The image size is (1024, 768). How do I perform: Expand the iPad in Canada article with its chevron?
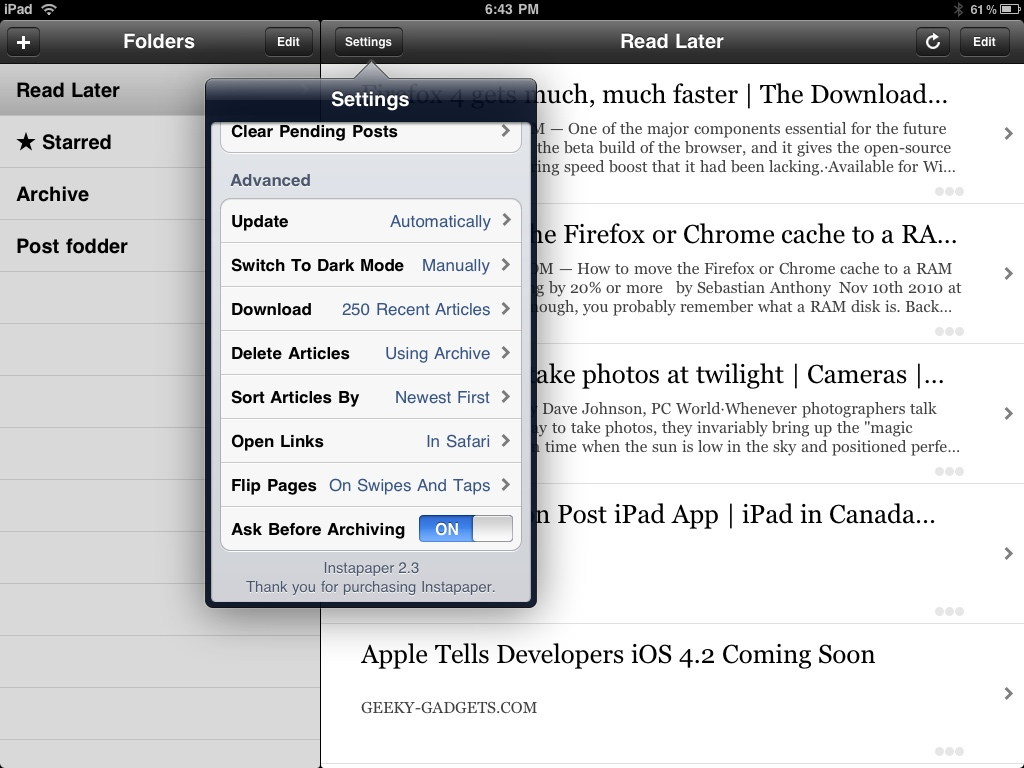(1009, 553)
